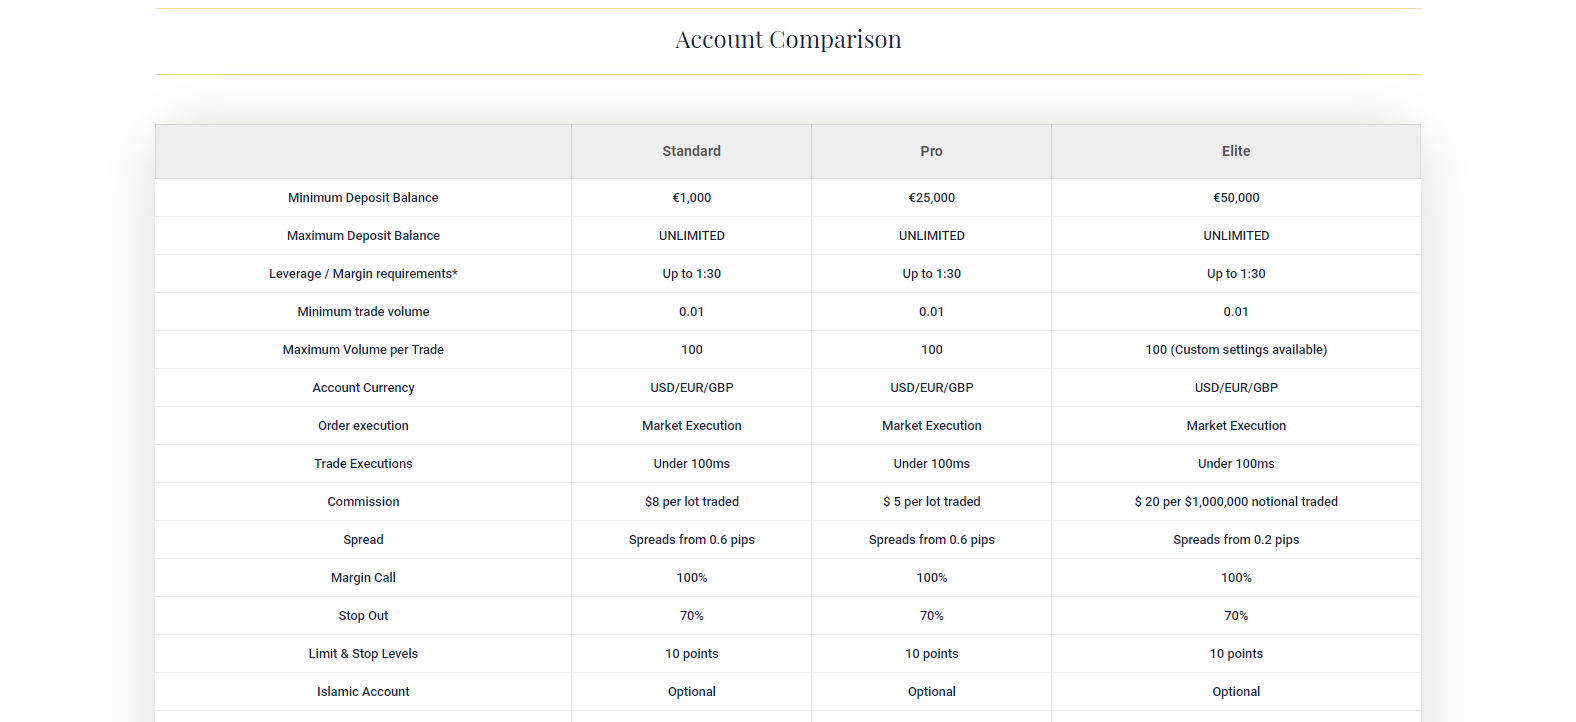Viewport: 1576px width, 722px height.
Task: Click USD/EUR/GBP in the Standard column
Action: (x=691, y=388)
